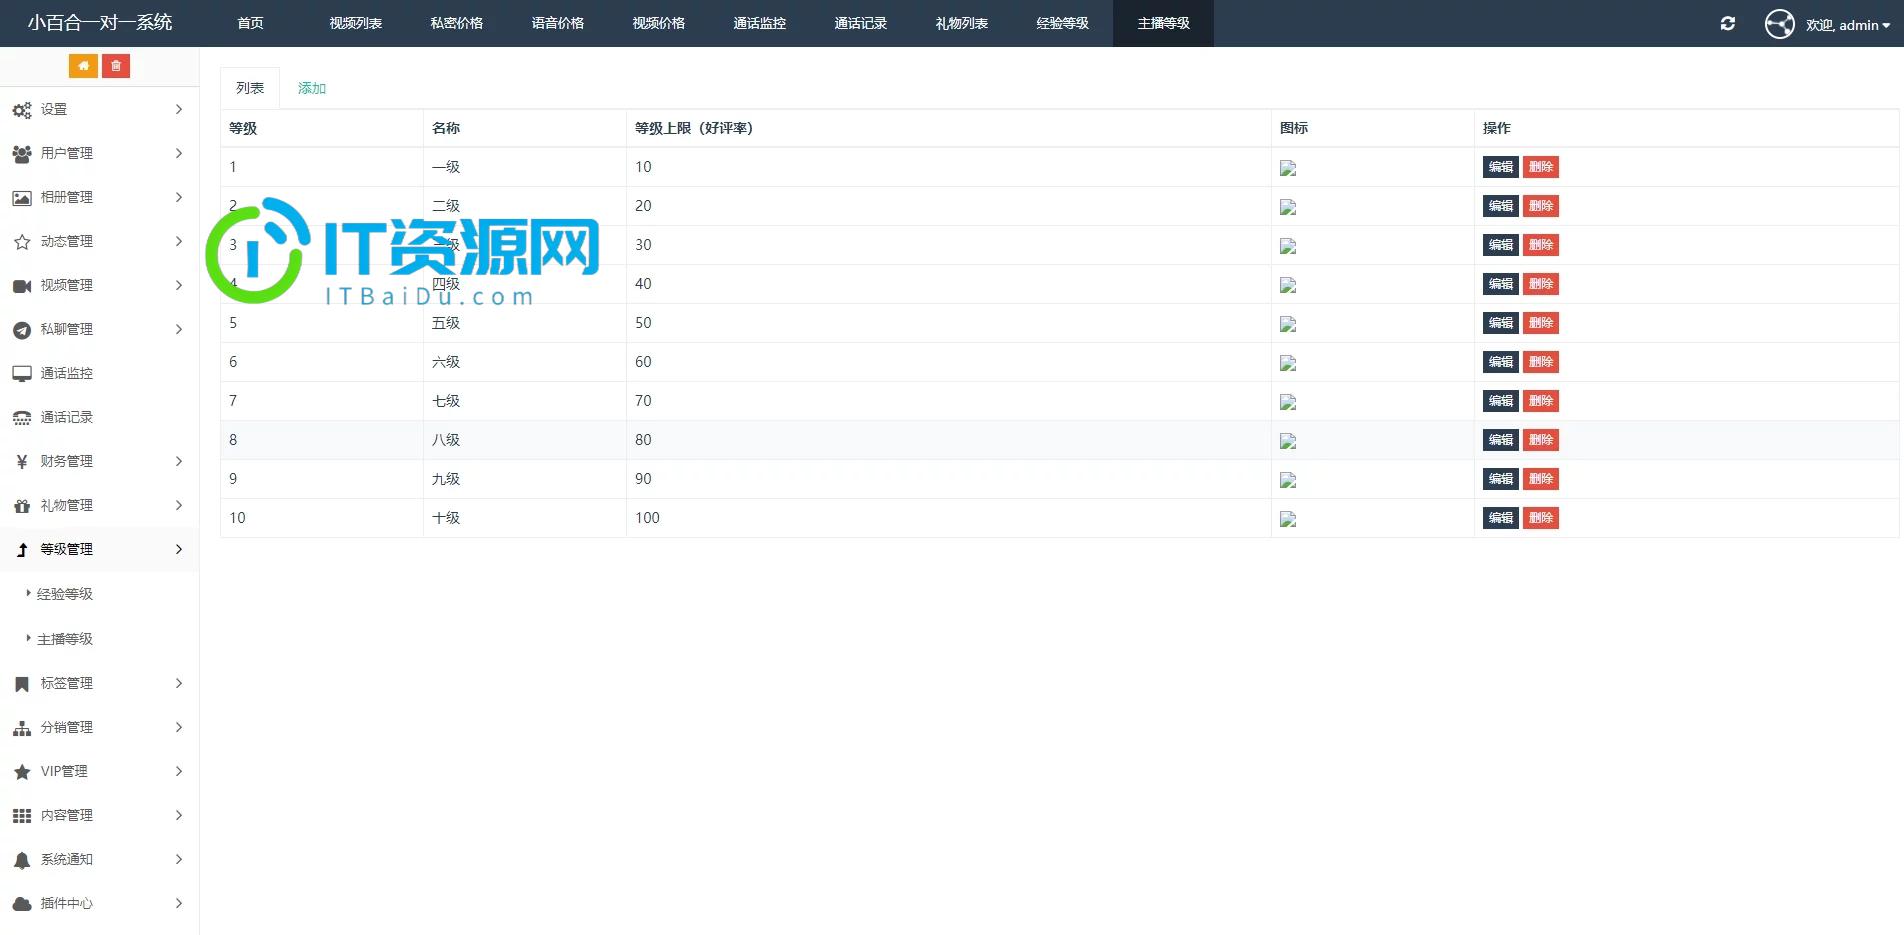The height and width of the screenshot is (935, 1904).
Task: Click the picture icon beside 相册管理
Action: point(22,198)
